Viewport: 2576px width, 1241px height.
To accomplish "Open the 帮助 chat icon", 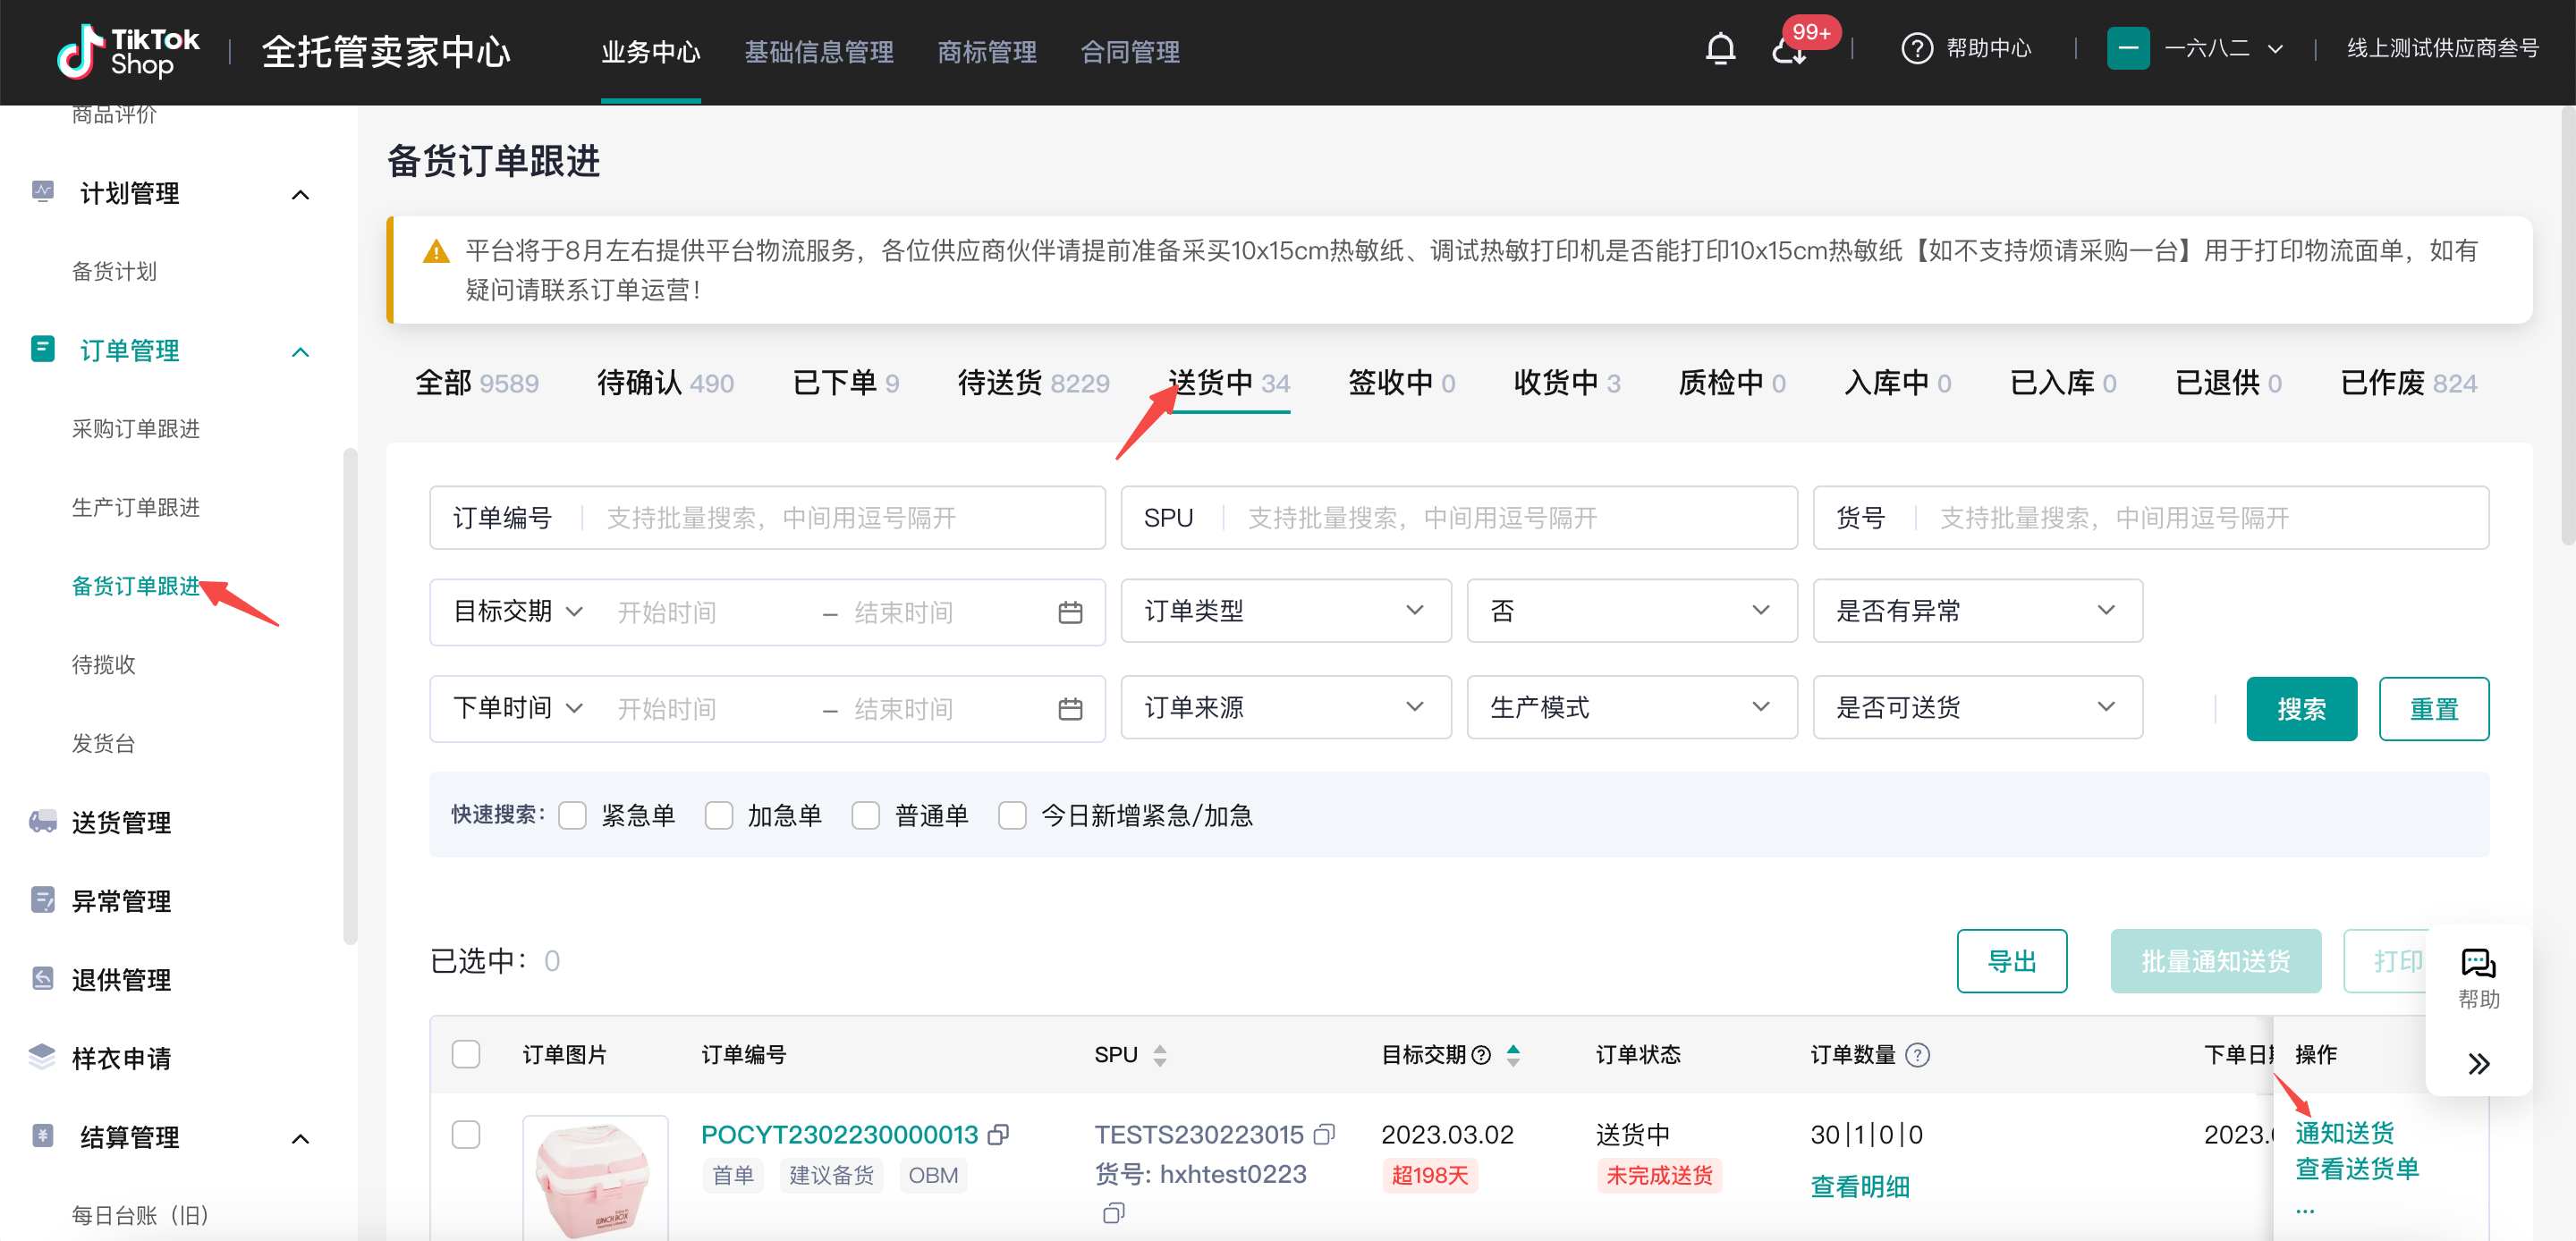I will coord(2478,963).
